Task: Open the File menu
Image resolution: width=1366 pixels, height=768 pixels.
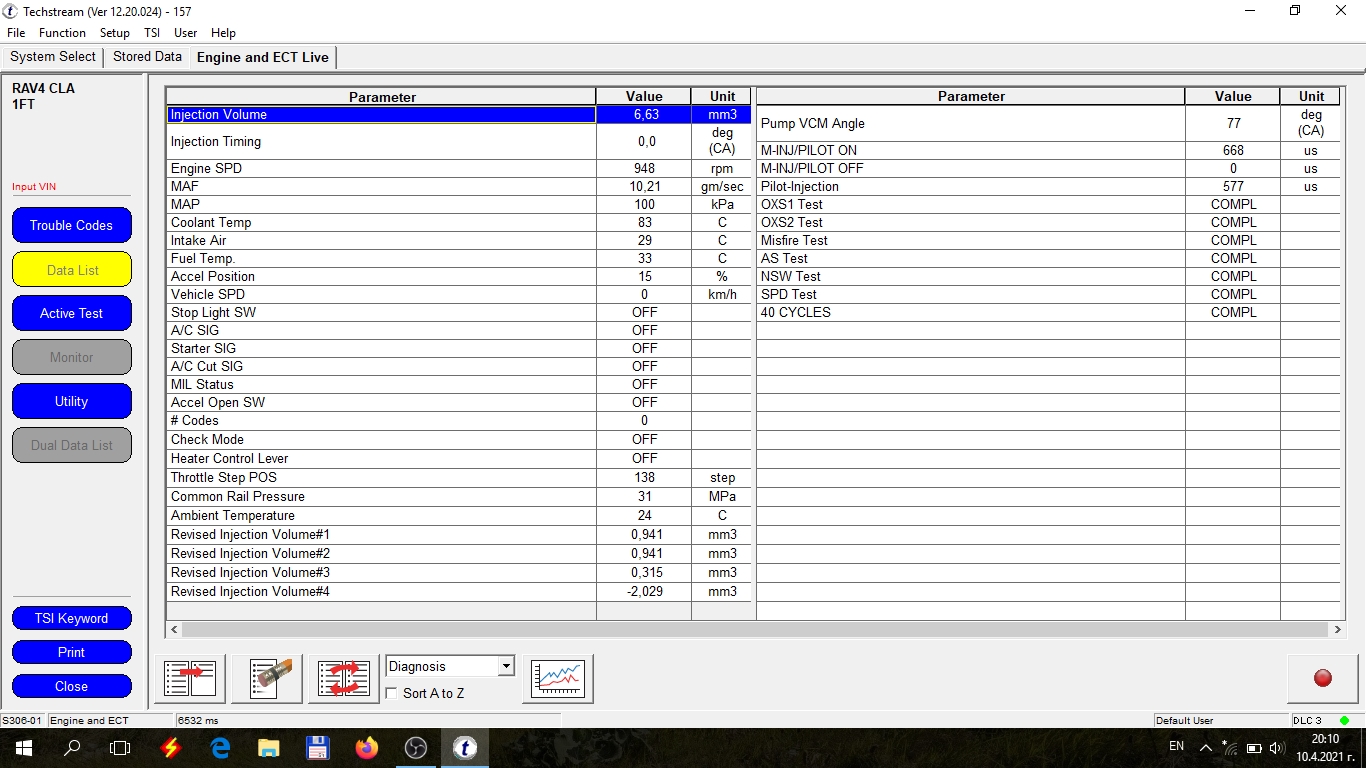Action: (16, 33)
